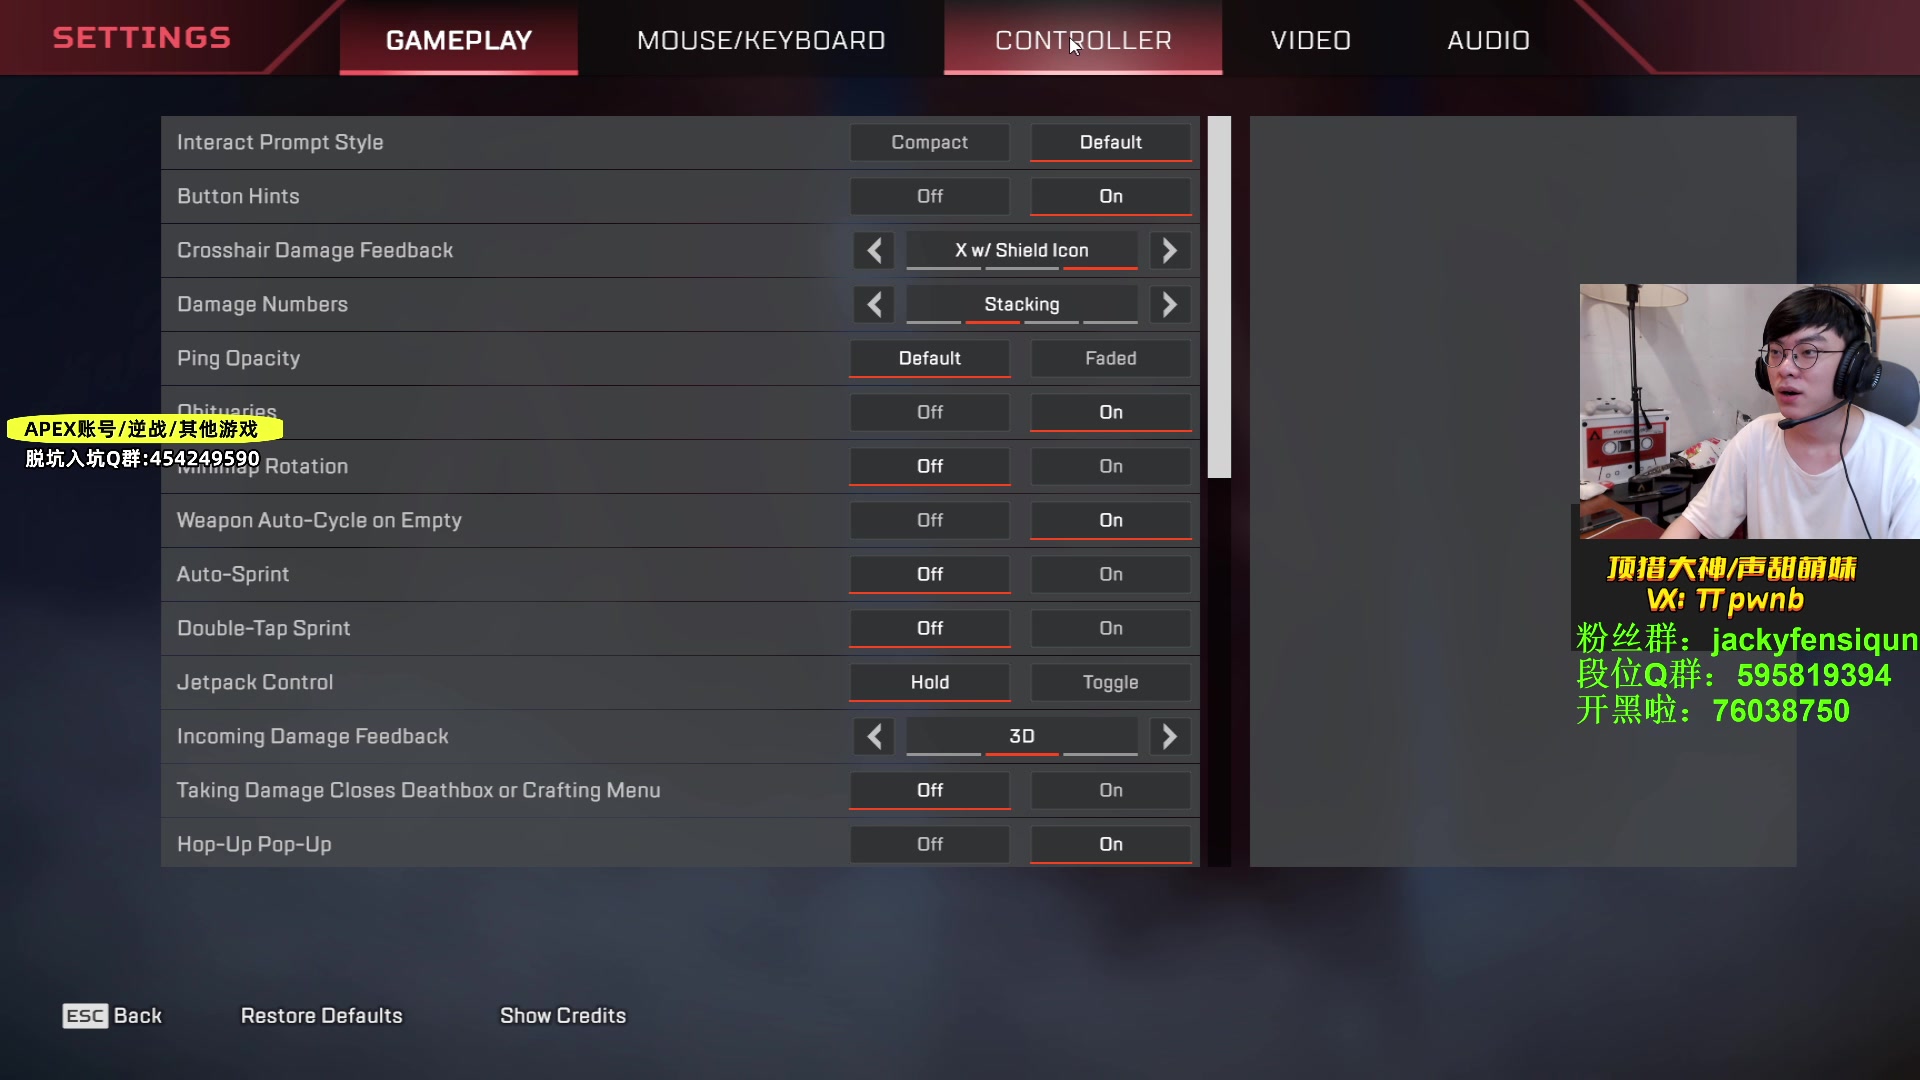Set Jetpack Control to Toggle

pyautogui.click(x=1110, y=682)
